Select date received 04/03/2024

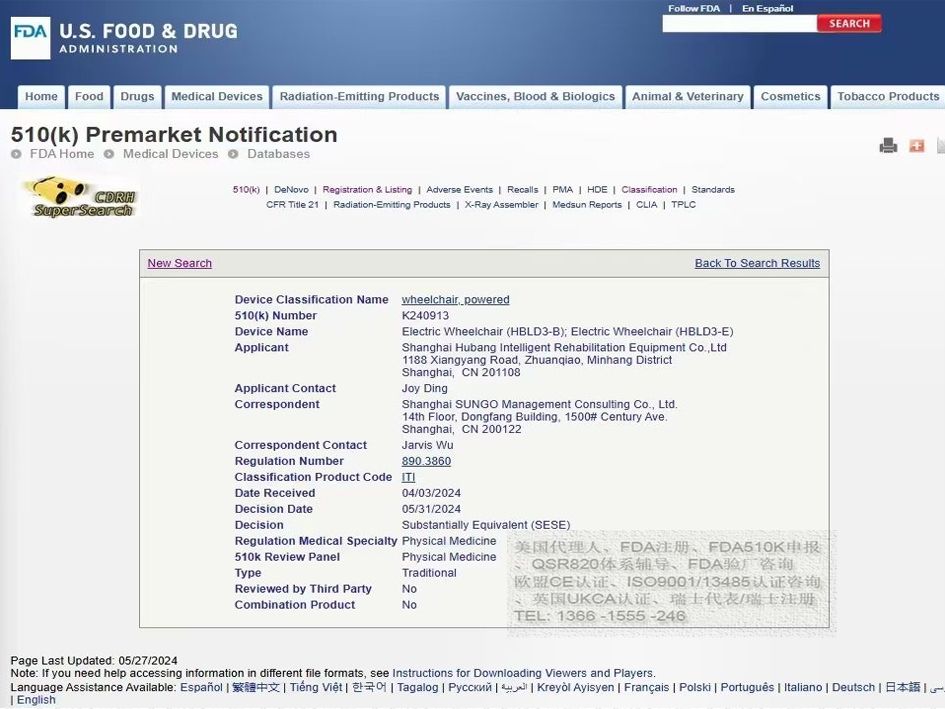coord(431,493)
